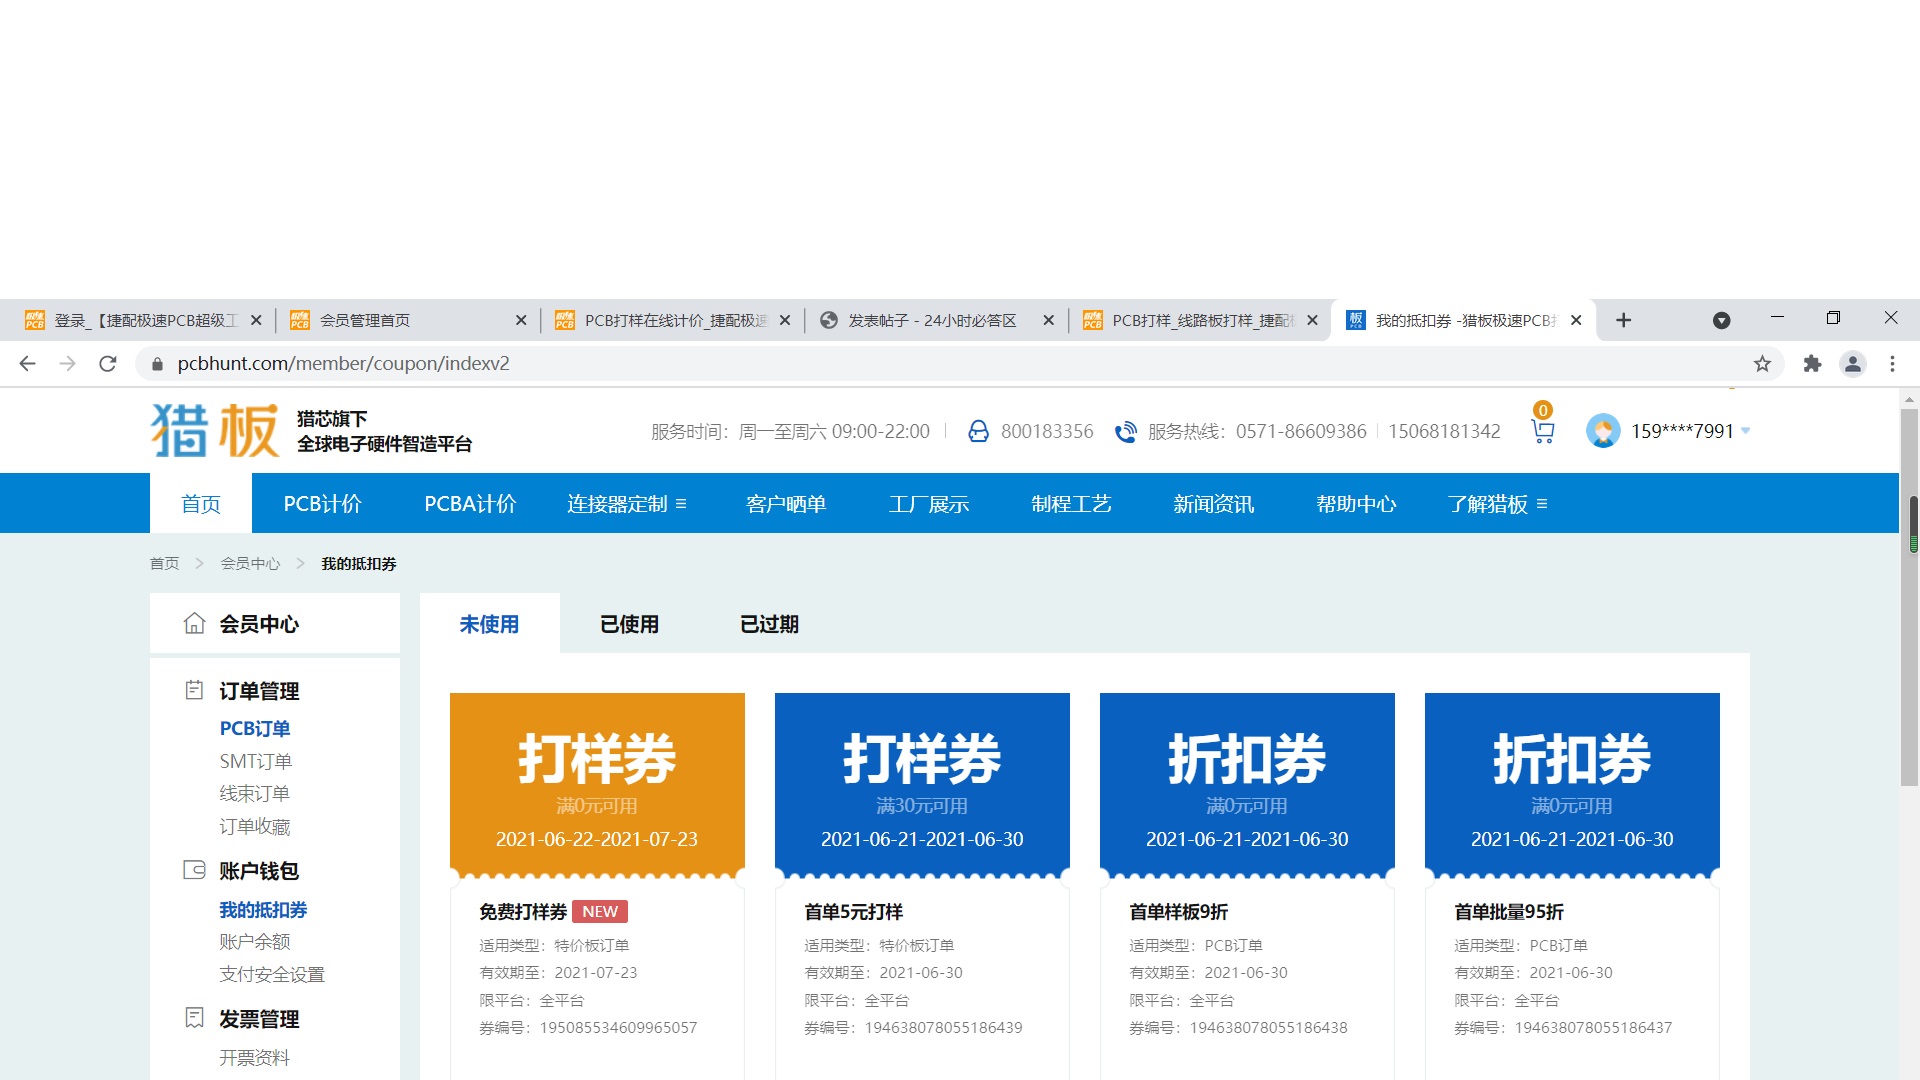Screen dimensions: 1920x1080
Task: Go to 订单收藏 in sidebar
Action: (254, 826)
